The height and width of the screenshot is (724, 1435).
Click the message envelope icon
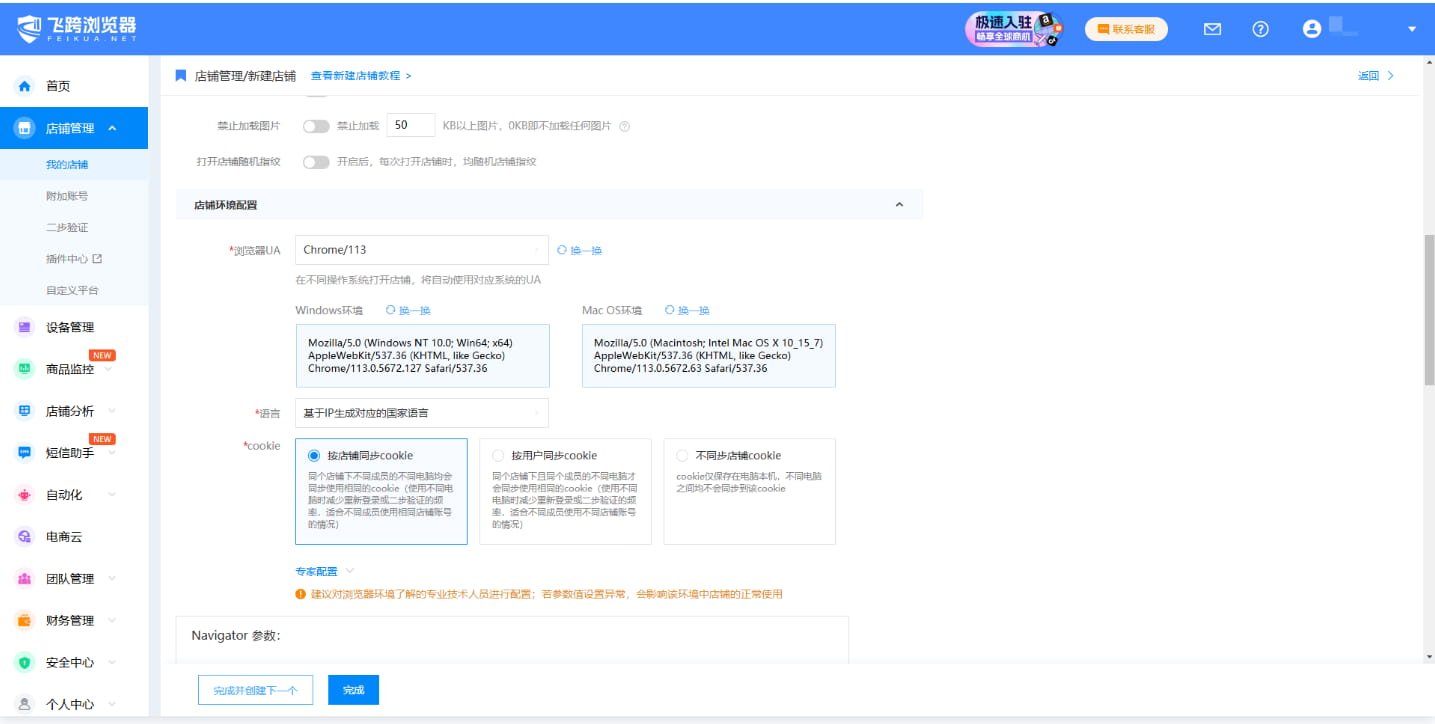tap(1212, 29)
